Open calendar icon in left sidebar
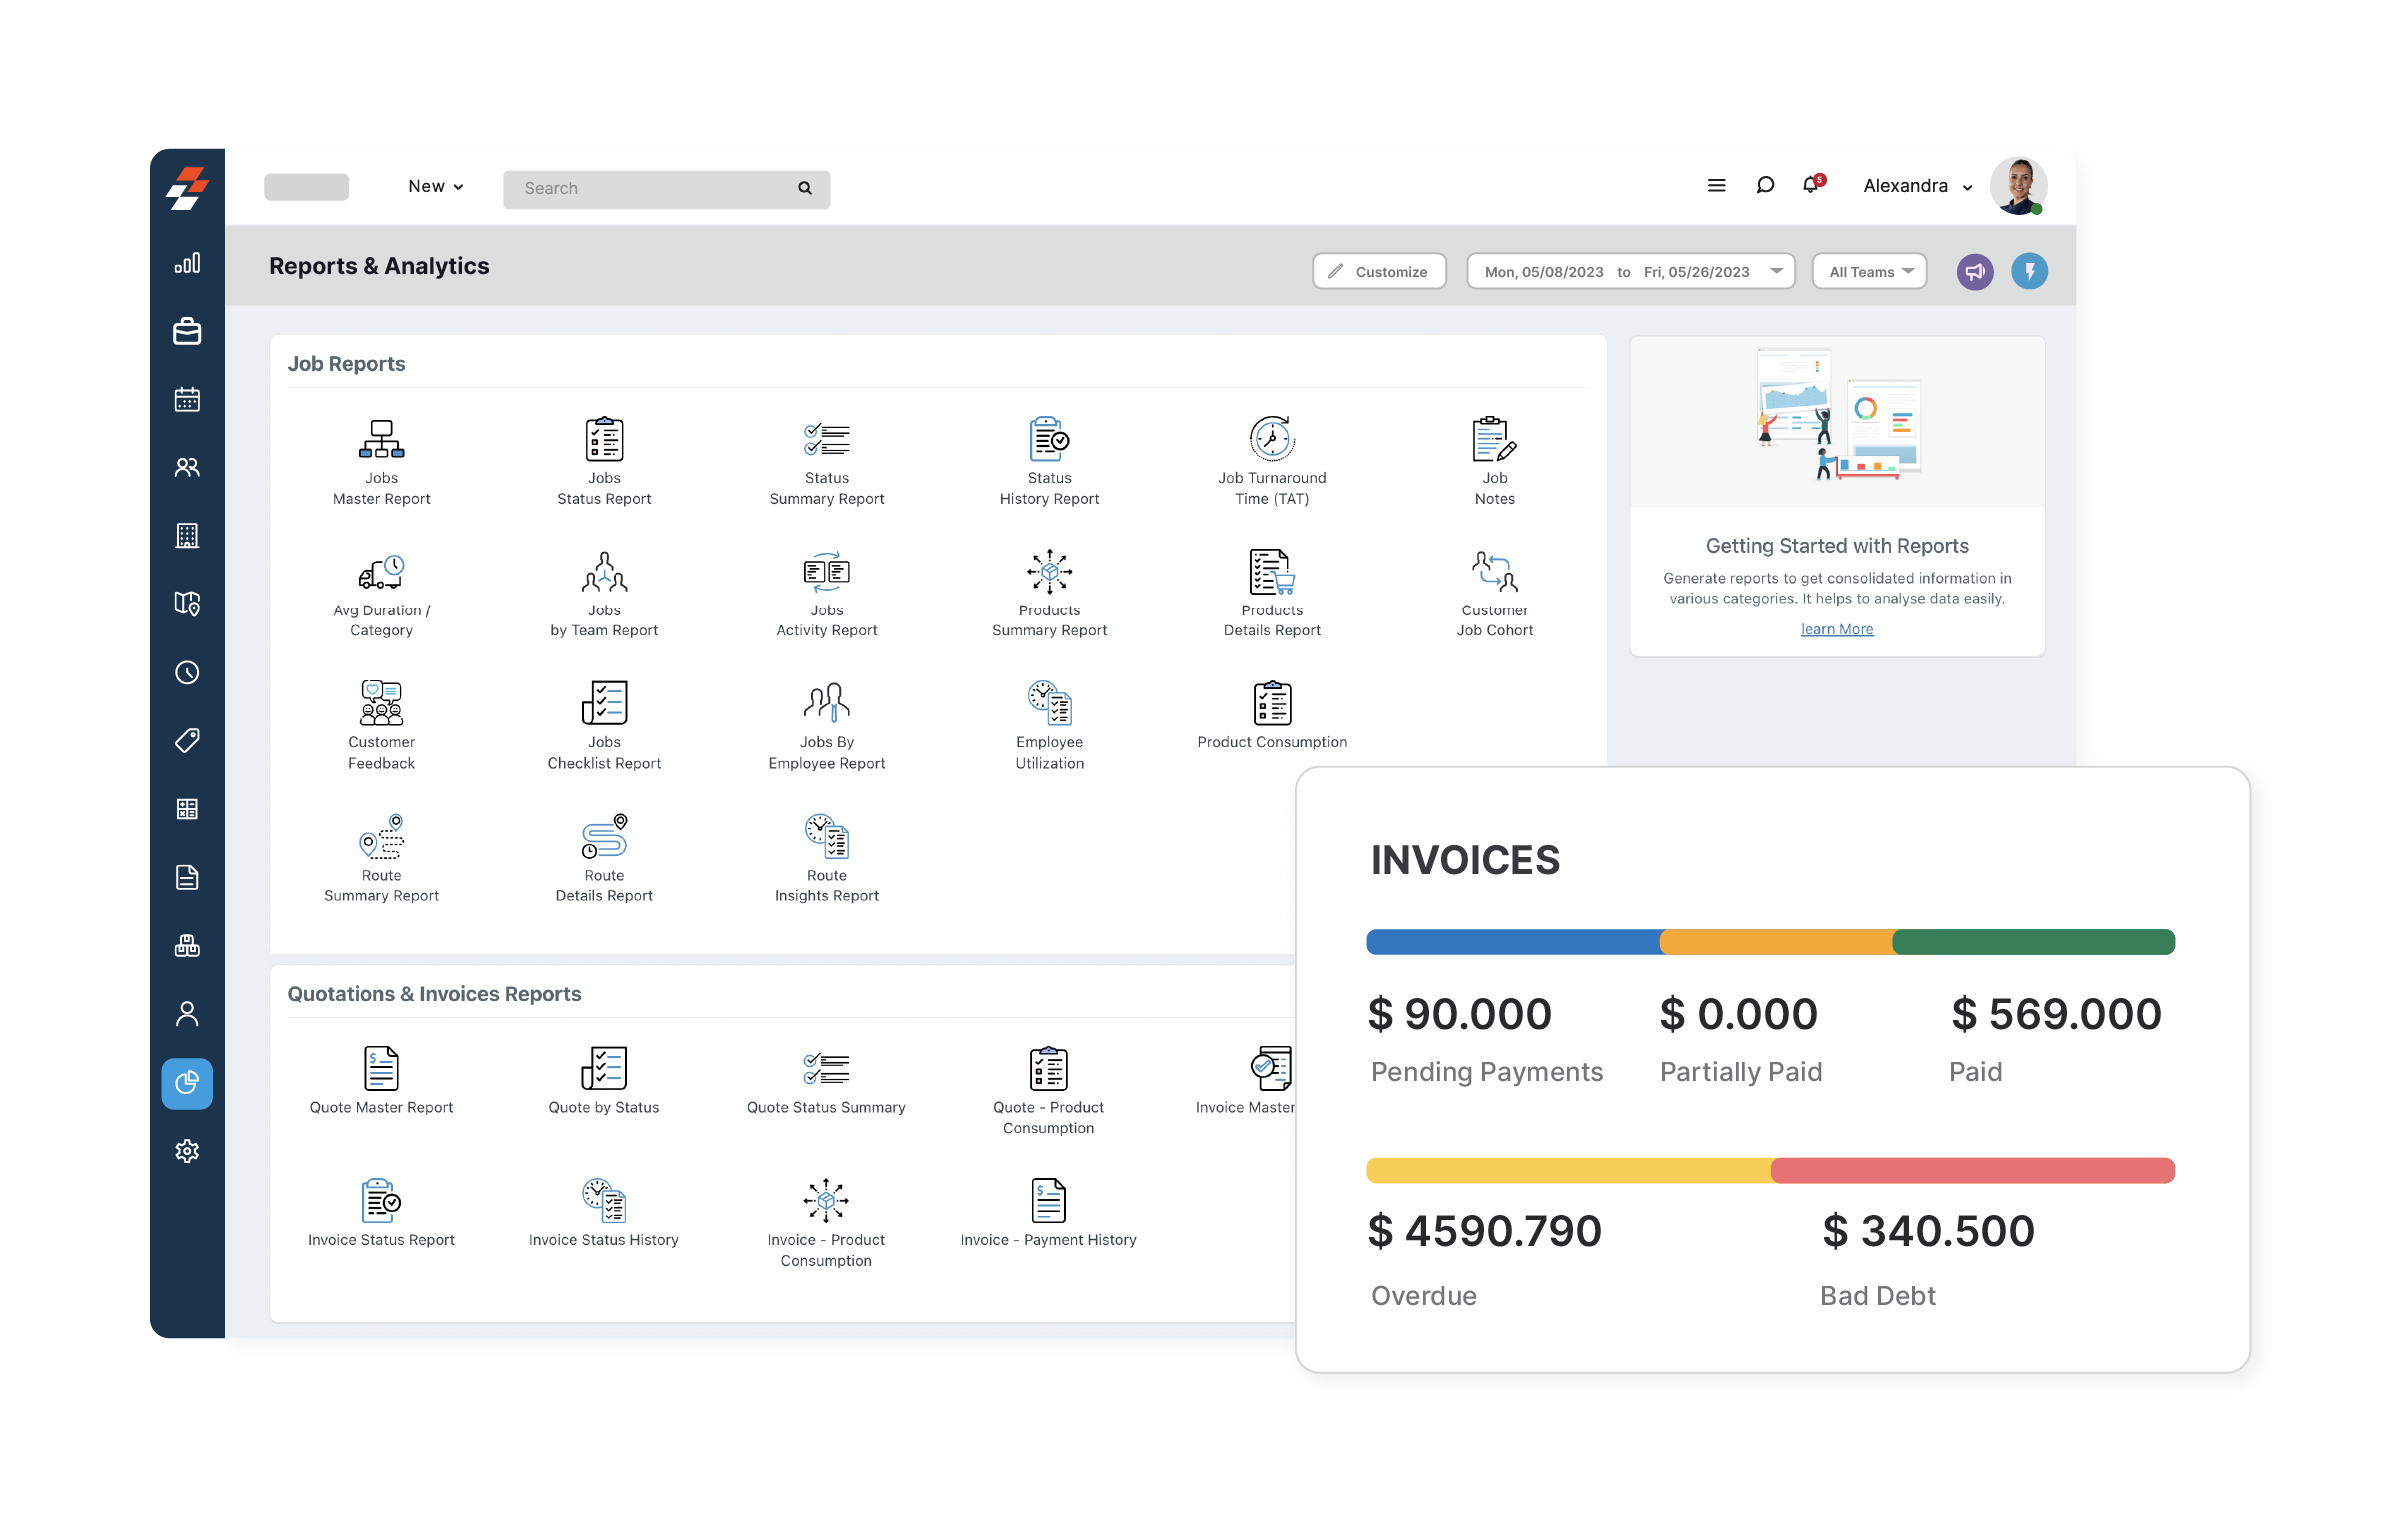The height and width of the screenshot is (1522, 2401). tap(187, 400)
